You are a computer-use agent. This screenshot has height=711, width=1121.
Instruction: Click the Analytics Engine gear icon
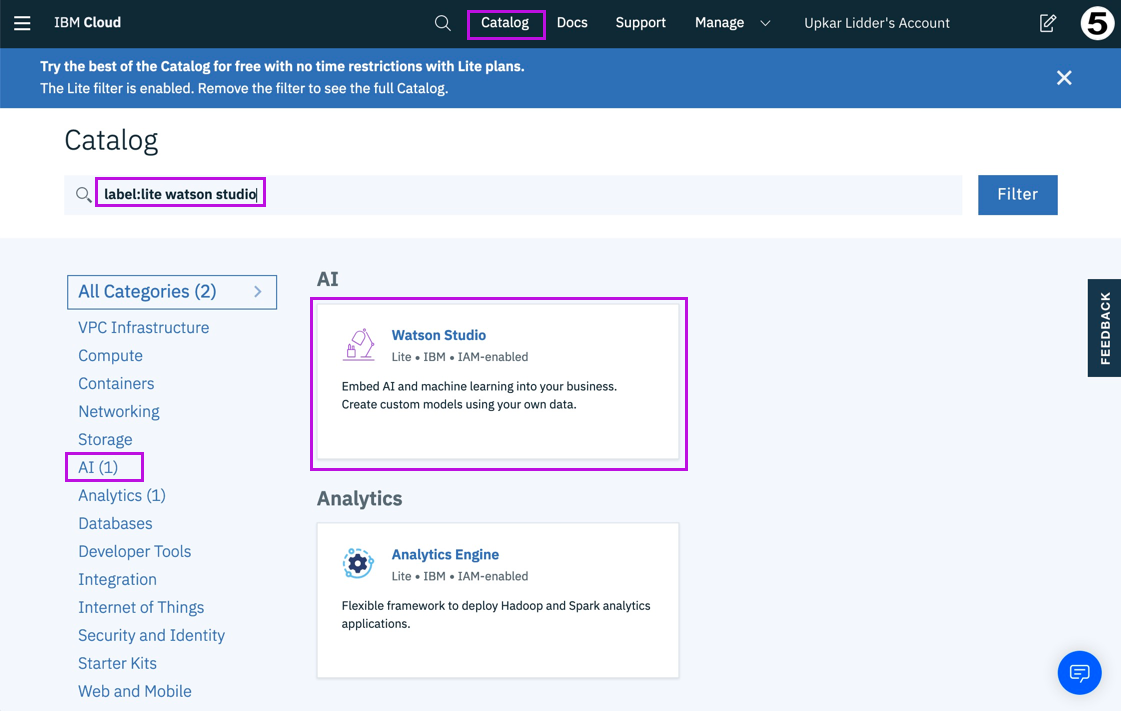(x=358, y=564)
